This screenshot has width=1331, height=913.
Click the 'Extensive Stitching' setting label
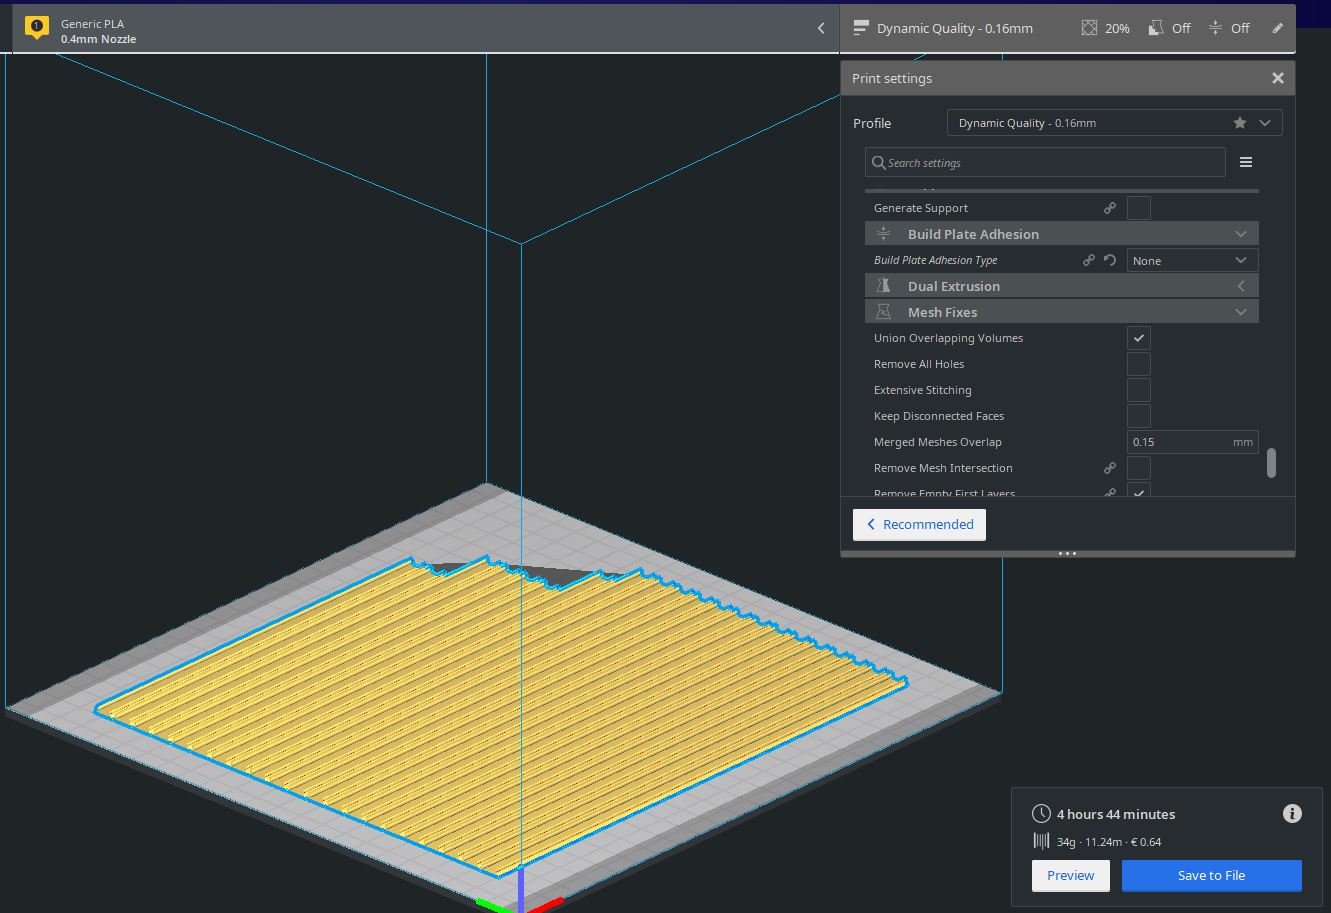[x=922, y=390]
